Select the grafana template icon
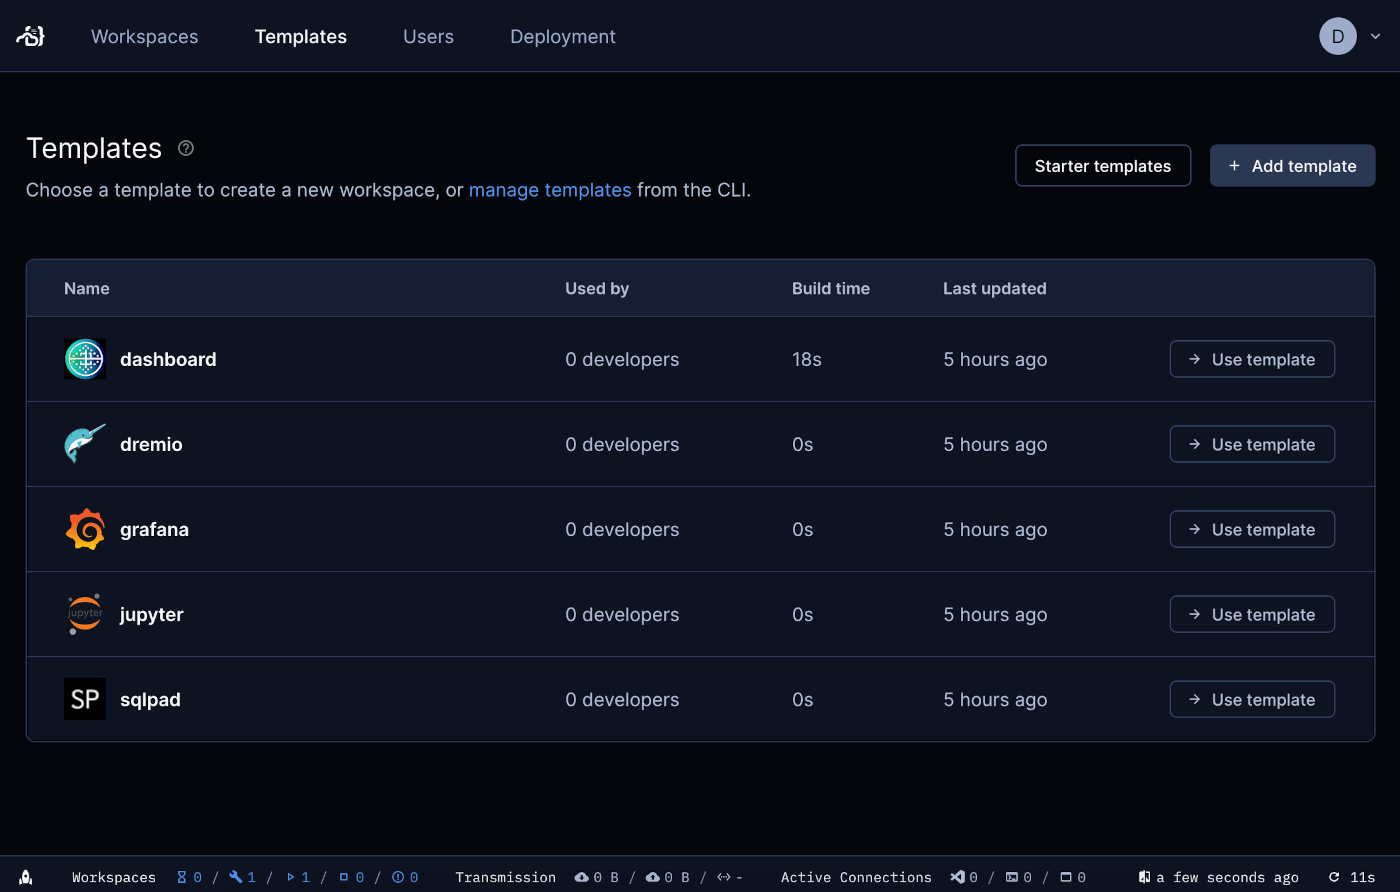The width and height of the screenshot is (1400, 892). click(85, 528)
